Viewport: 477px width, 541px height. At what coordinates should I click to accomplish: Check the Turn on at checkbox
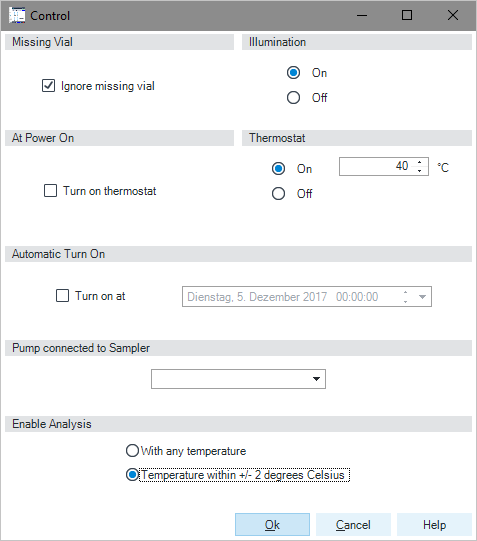point(62,296)
